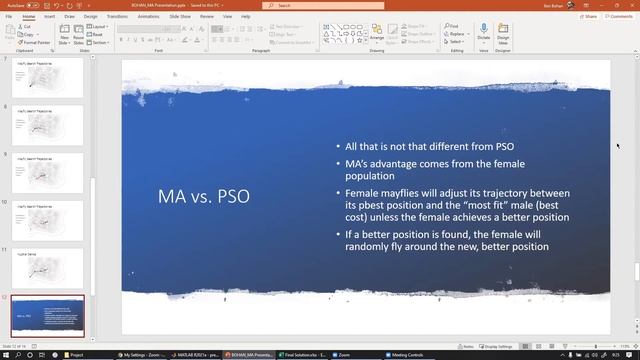Collapse the ribbon
The image size is (640, 360).
635,51
